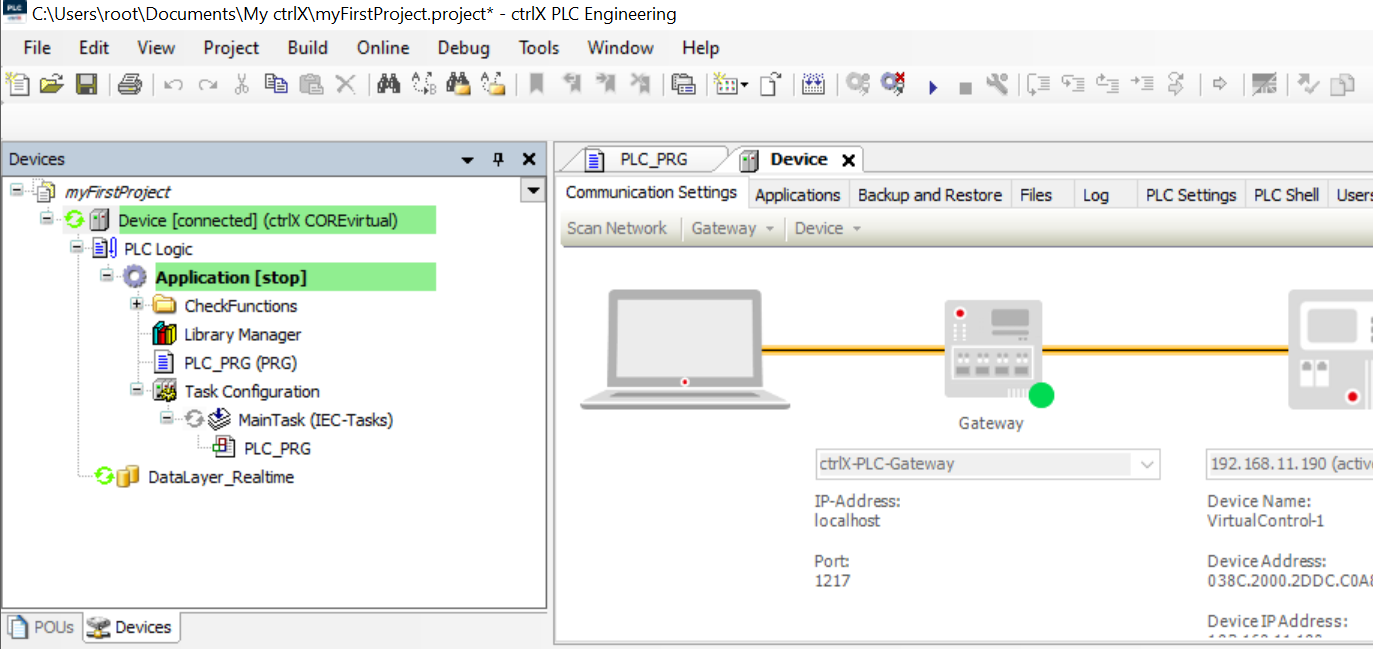The width and height of the screenshot is (1373, 649).
Task: Click the Scan Network button
Action: pos(616,228)
